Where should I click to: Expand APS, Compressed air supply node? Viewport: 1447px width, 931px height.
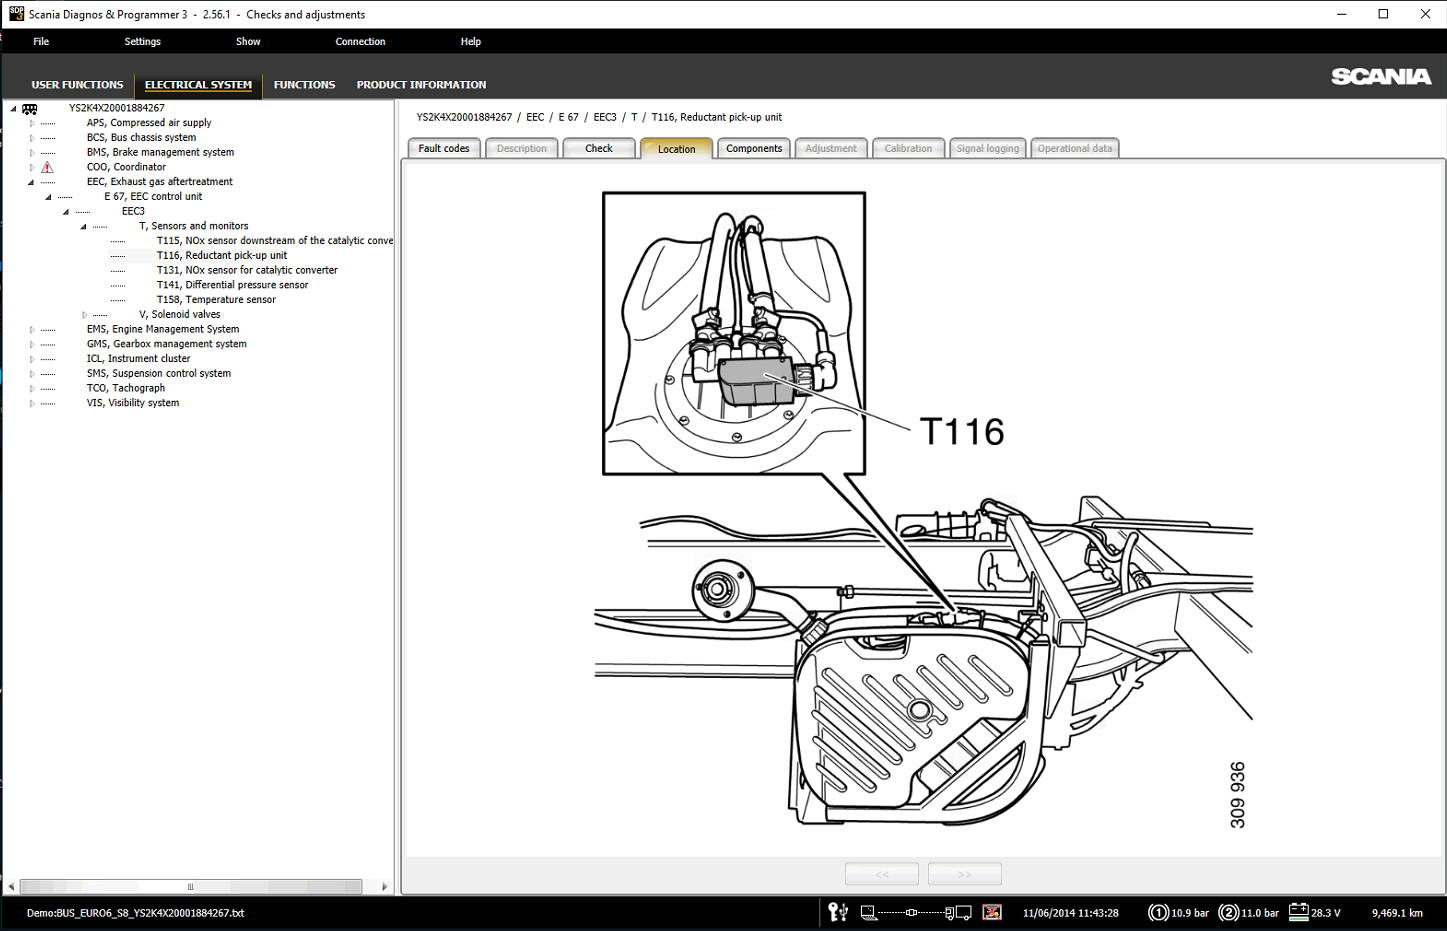(32, 123)
